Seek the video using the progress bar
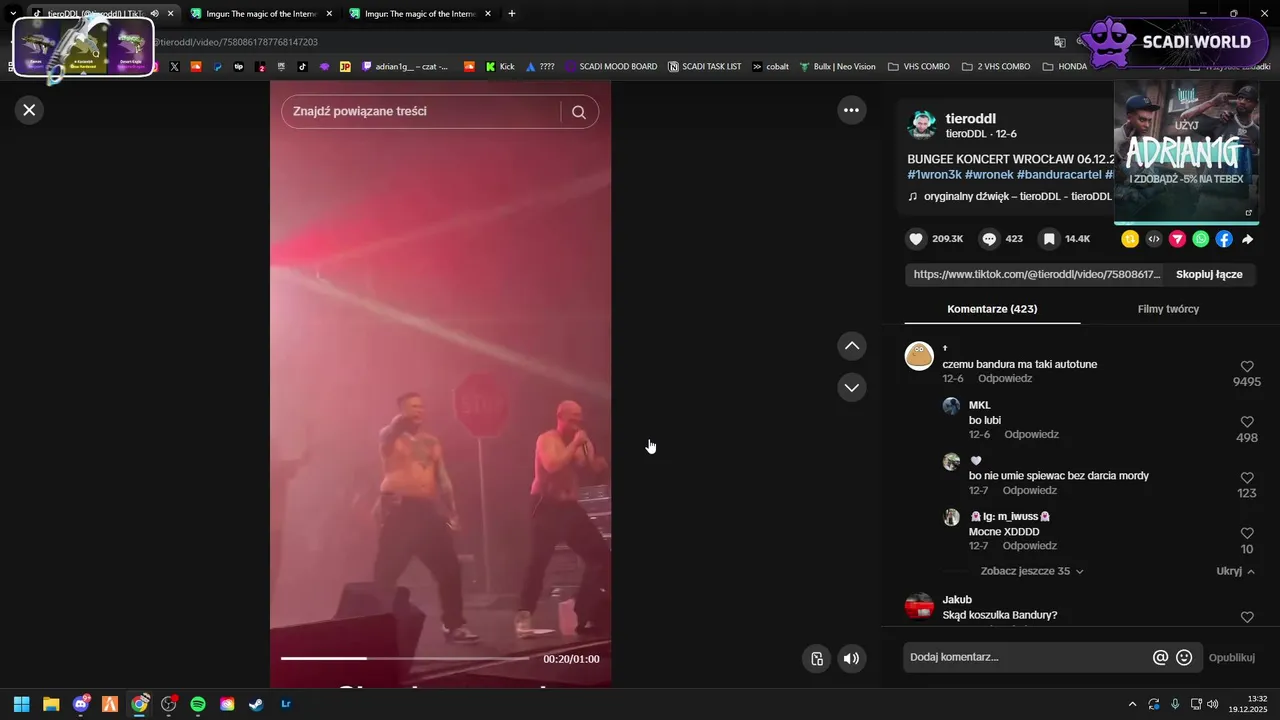This screenshot has width=1280, height=720. 404,658
